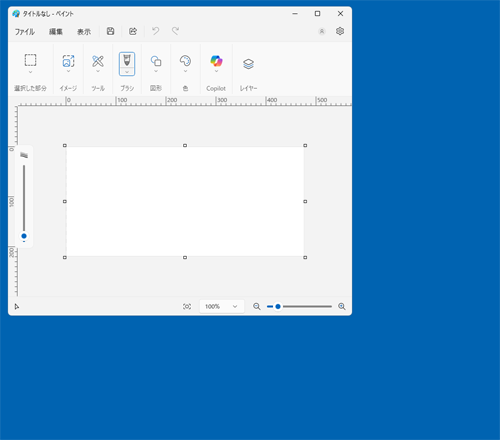Open the ファイル menu

(x=25, y=32)
